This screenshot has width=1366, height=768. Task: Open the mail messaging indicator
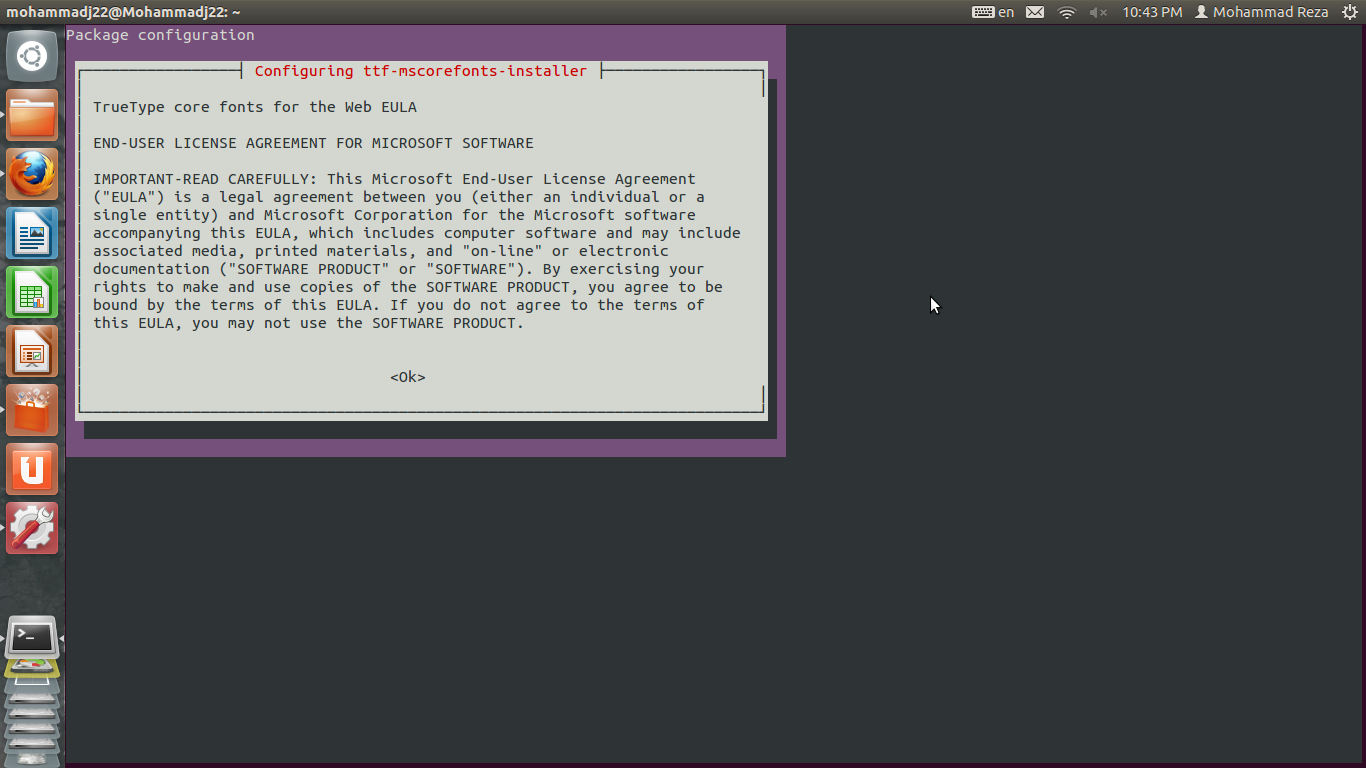tap(1035, 12)
